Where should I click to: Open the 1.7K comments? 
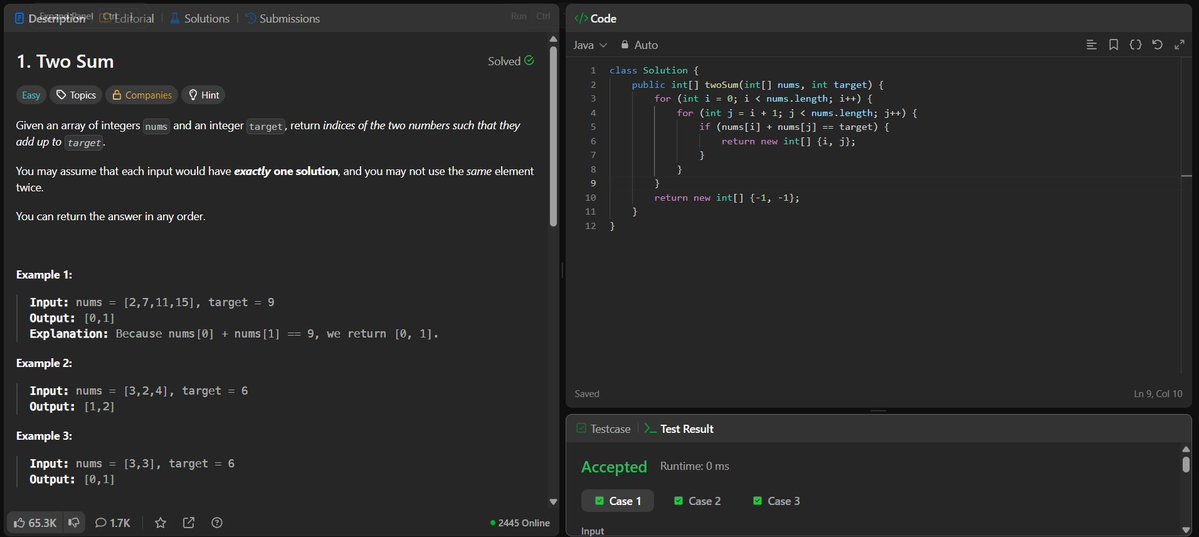pos(112,522)
